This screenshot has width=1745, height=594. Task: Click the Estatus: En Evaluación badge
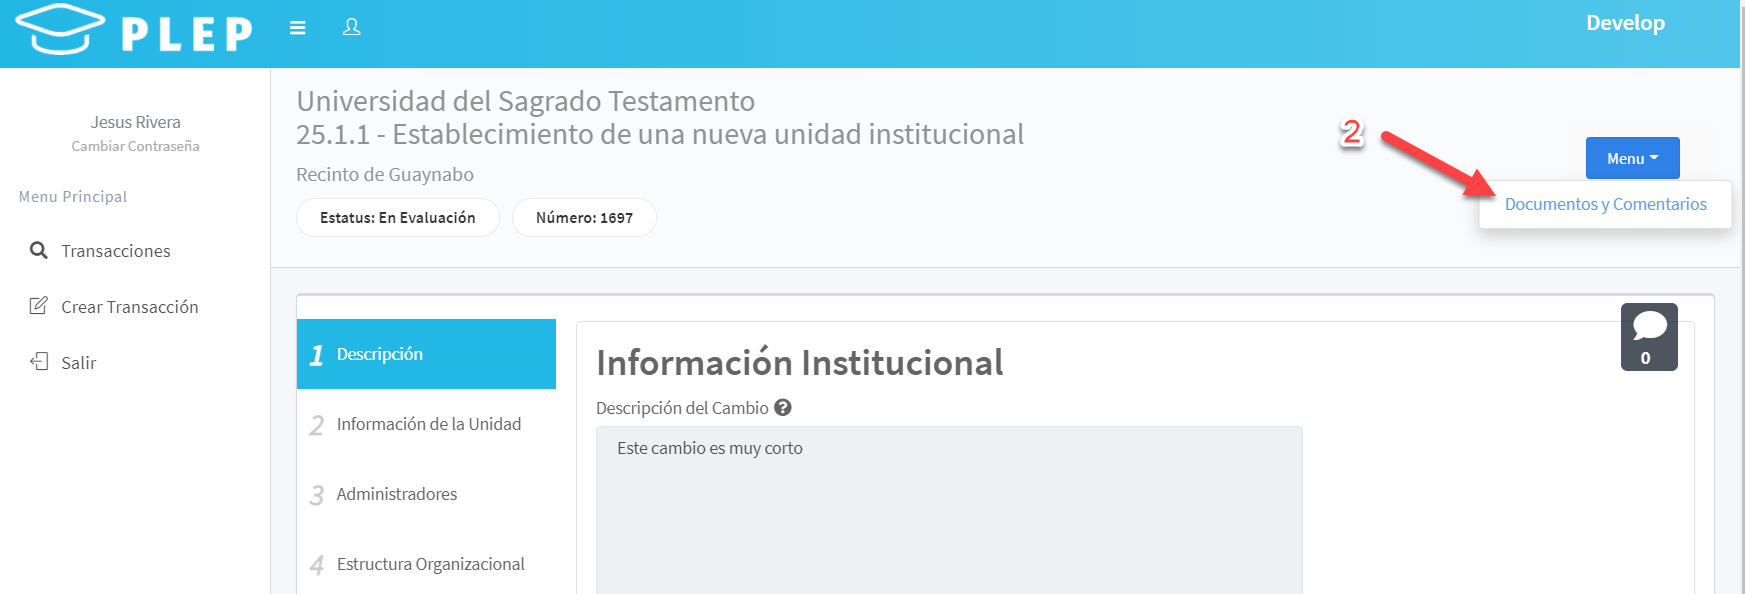point(398,217)
